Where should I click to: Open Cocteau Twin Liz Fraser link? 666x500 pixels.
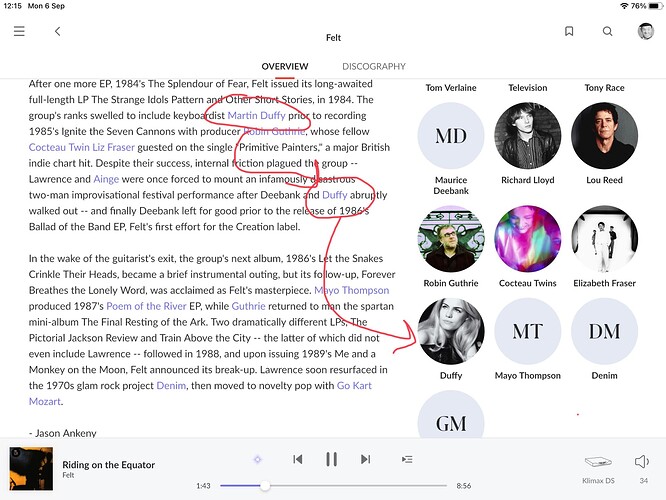click(82, 147)
